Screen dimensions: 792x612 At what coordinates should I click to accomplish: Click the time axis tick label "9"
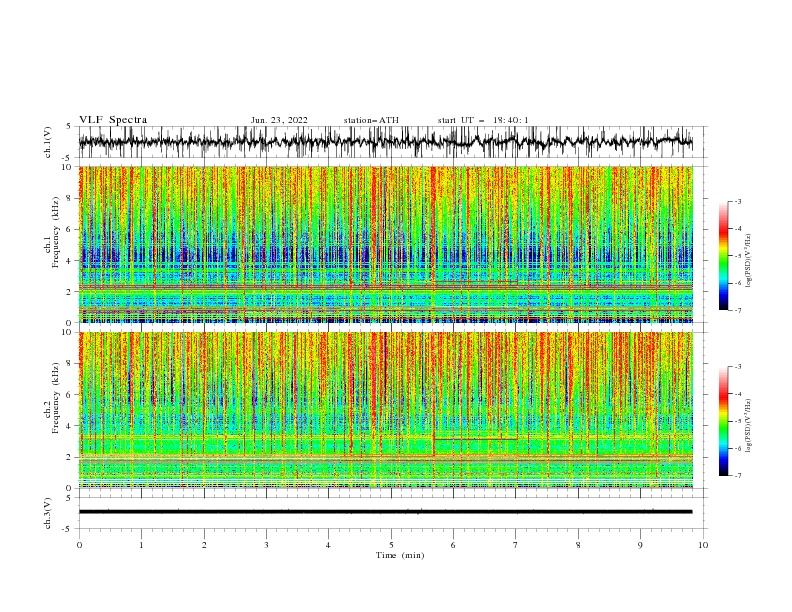coord(640,545)
